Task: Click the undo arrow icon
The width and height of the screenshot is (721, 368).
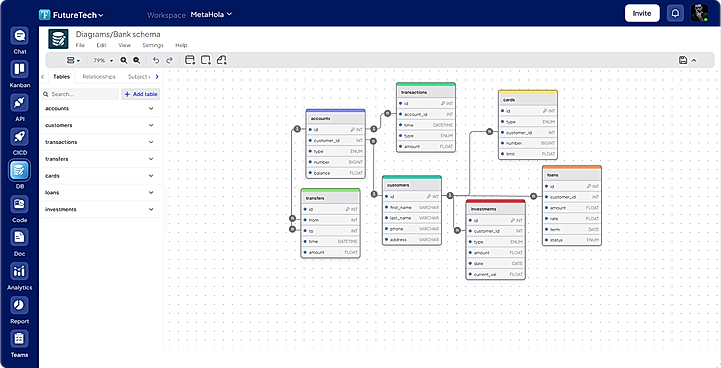Action: (x=156, y=60)
